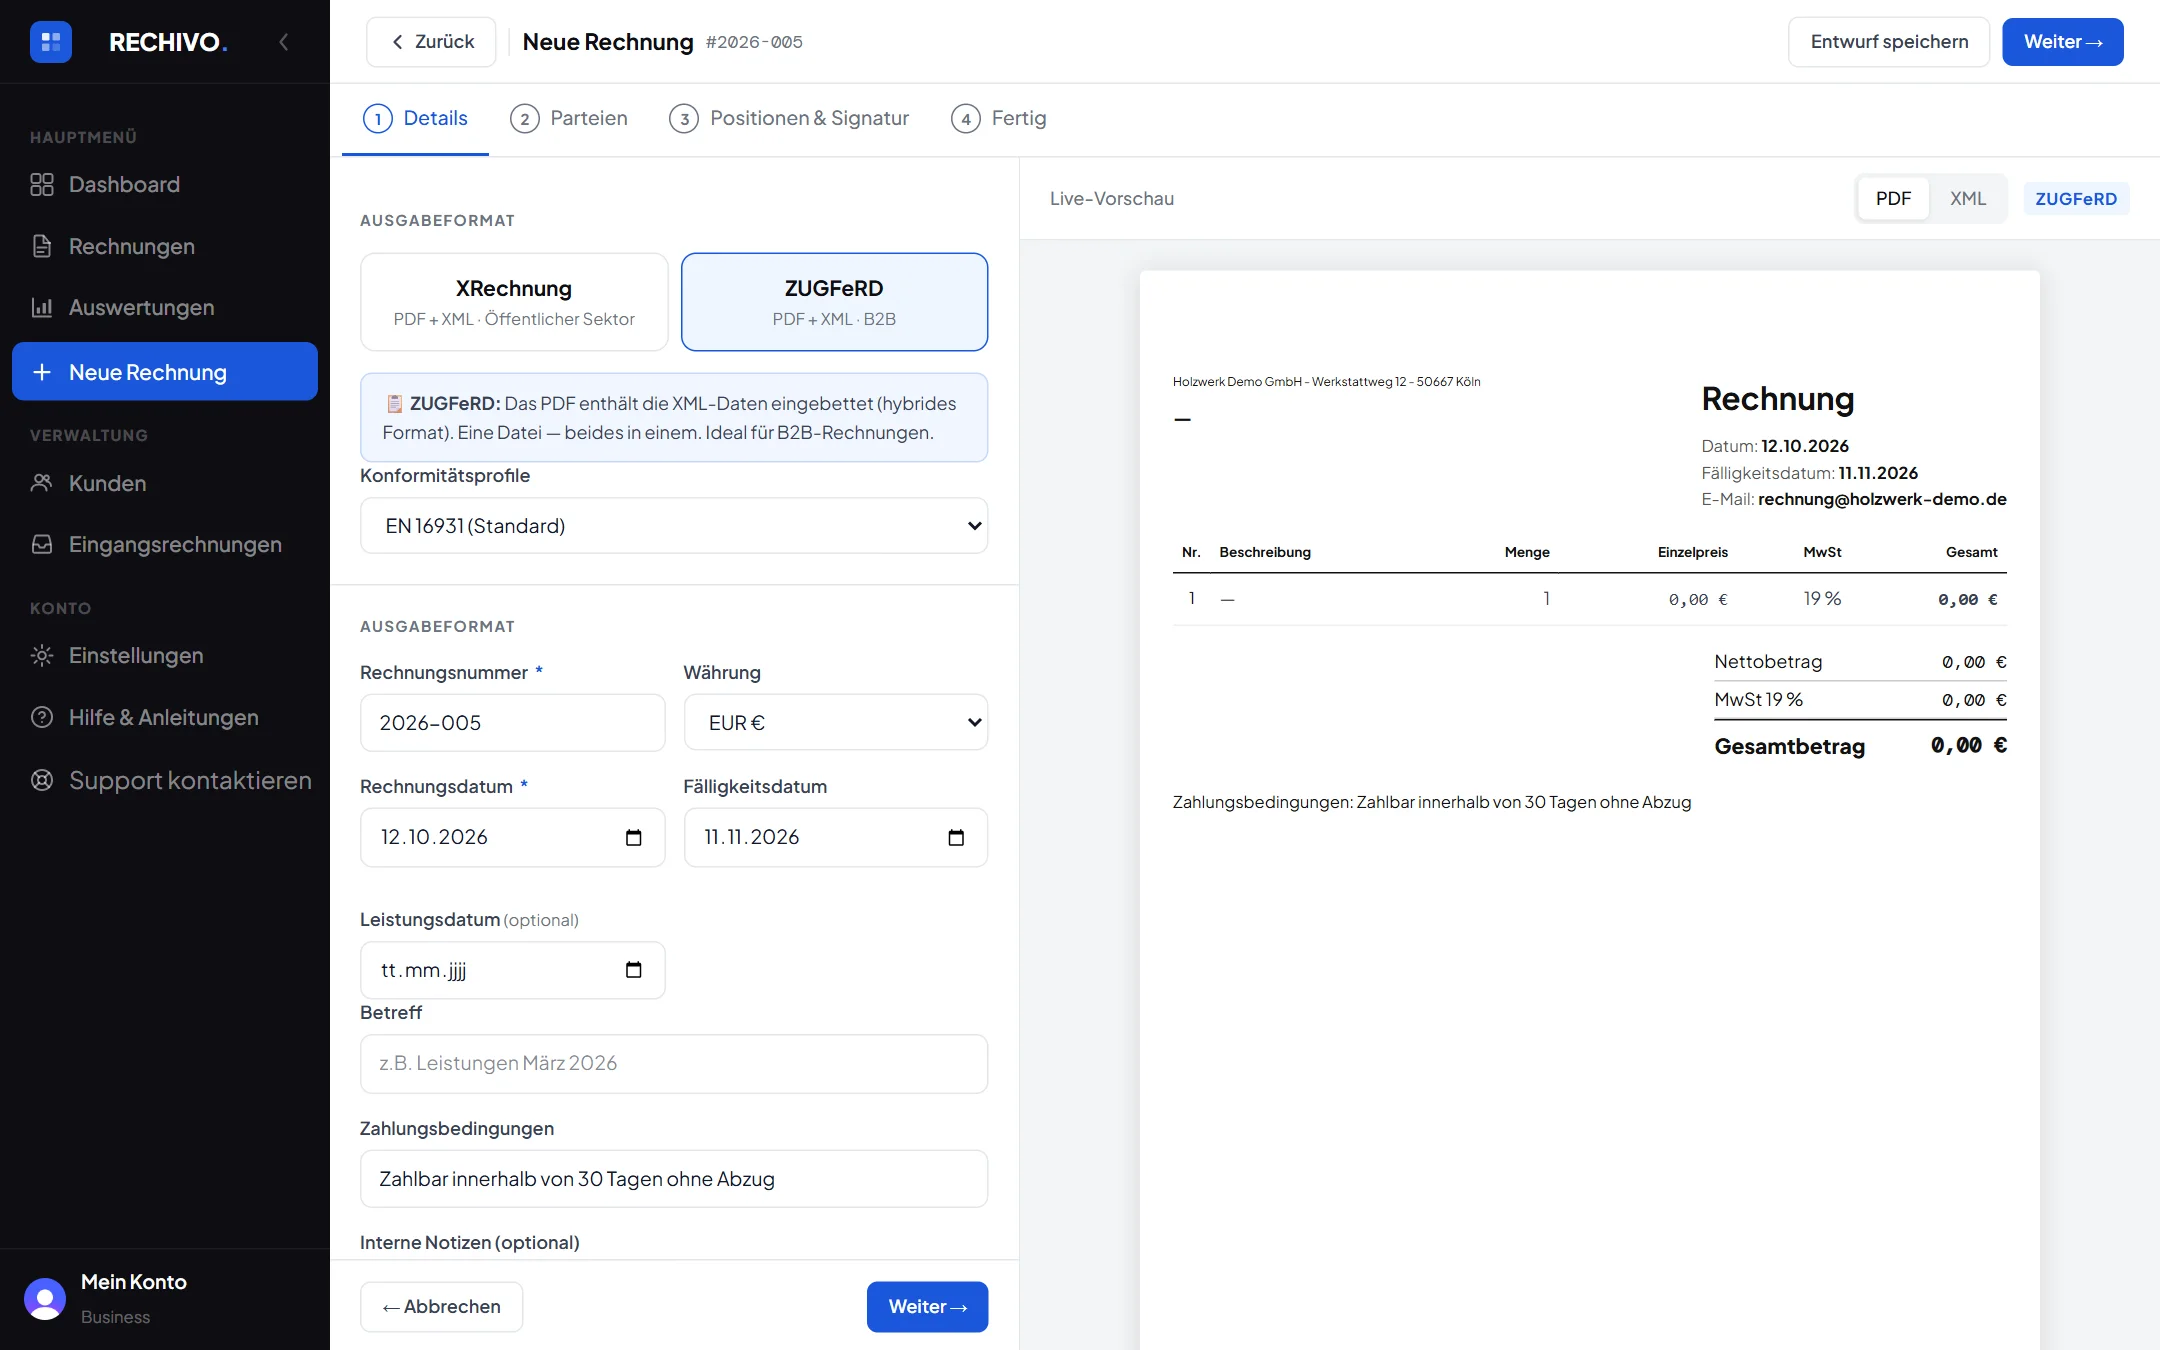This screenshot has height=1350, width=2160.
Task: Click the Rechnungen document icon
Action: tap(42, 246)
